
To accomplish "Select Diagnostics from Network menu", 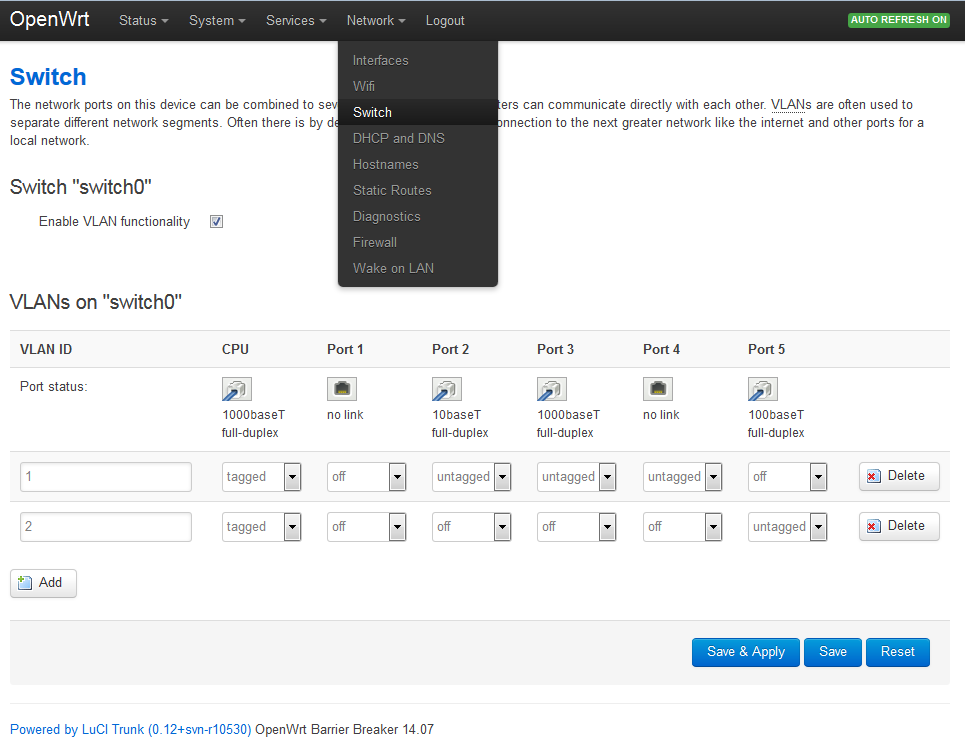I will pyautogui.click(x=418, y=216).
